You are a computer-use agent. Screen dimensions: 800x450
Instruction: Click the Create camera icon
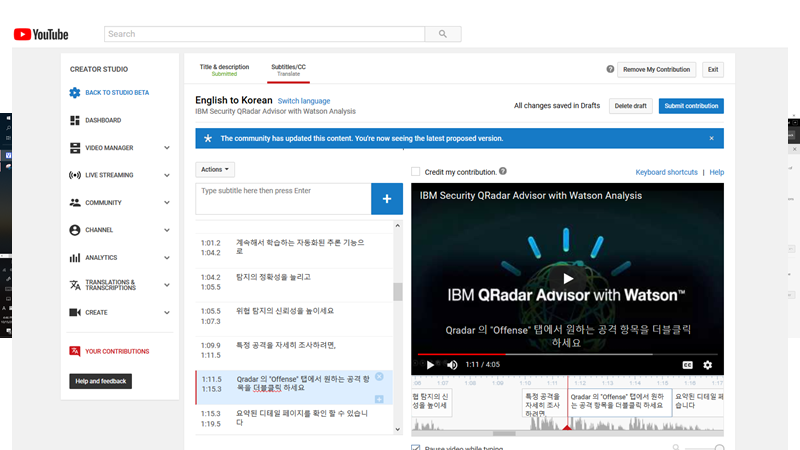click(75, 312)
